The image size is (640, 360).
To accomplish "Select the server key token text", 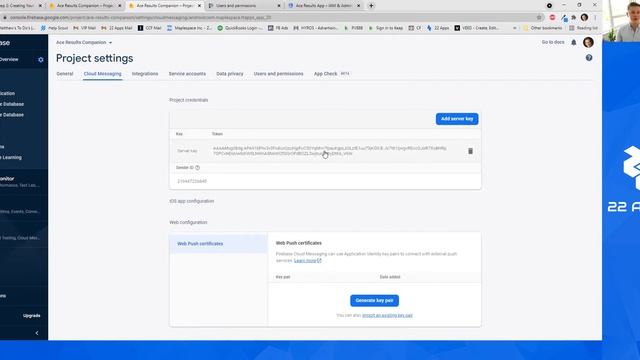I will tap(330, 151).
